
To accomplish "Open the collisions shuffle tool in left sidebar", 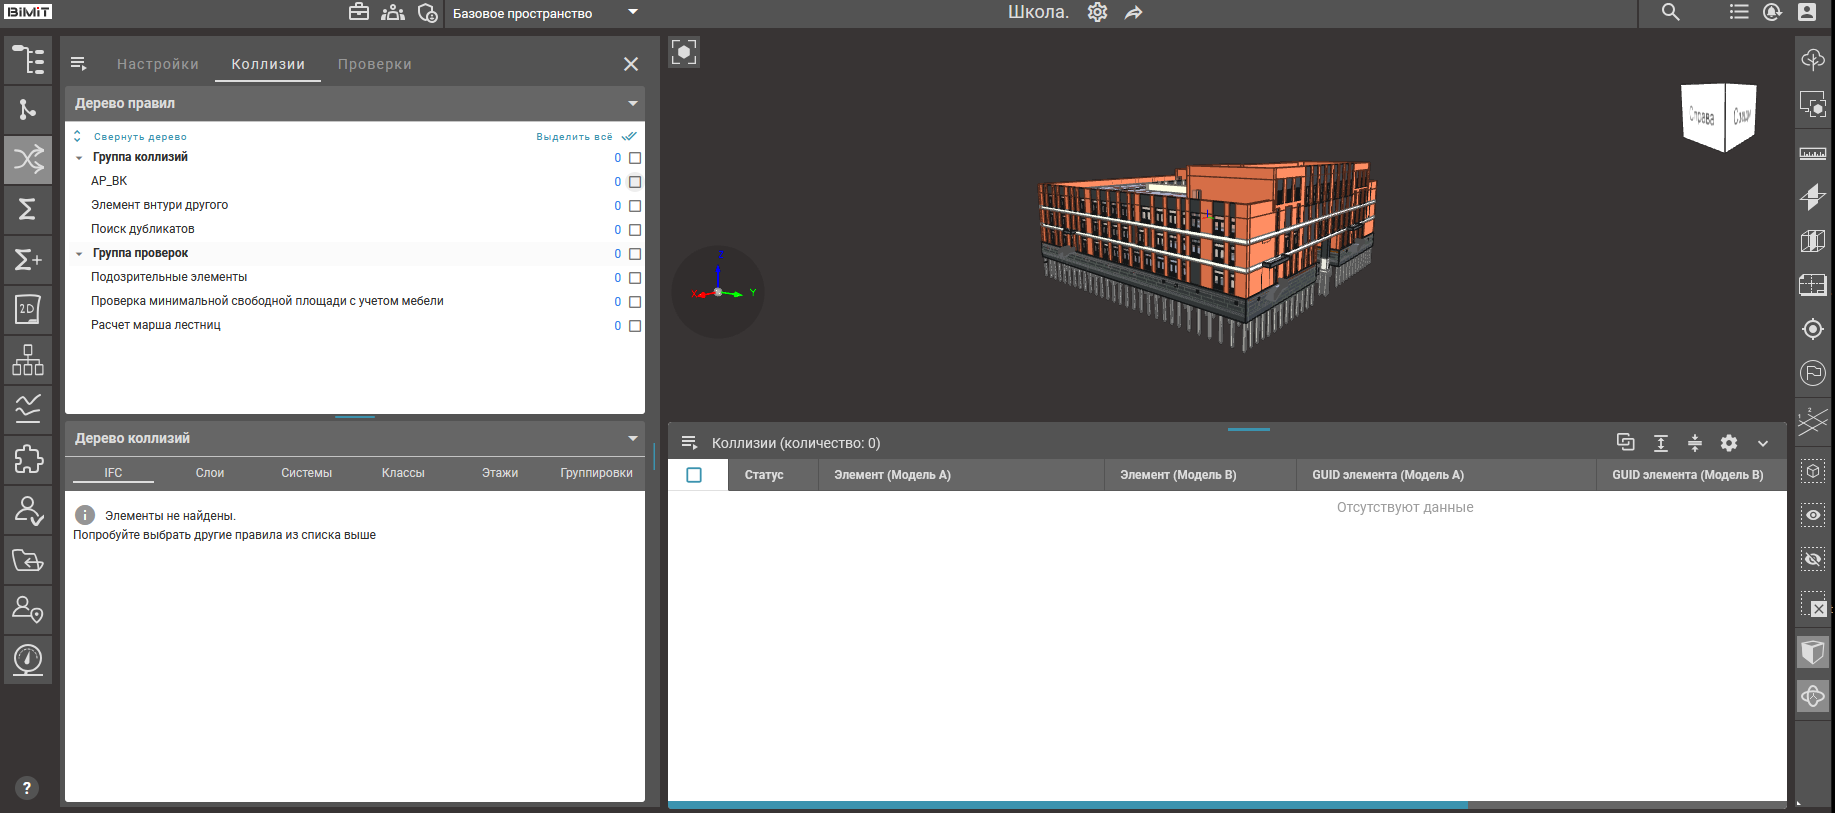I will 28,159.
